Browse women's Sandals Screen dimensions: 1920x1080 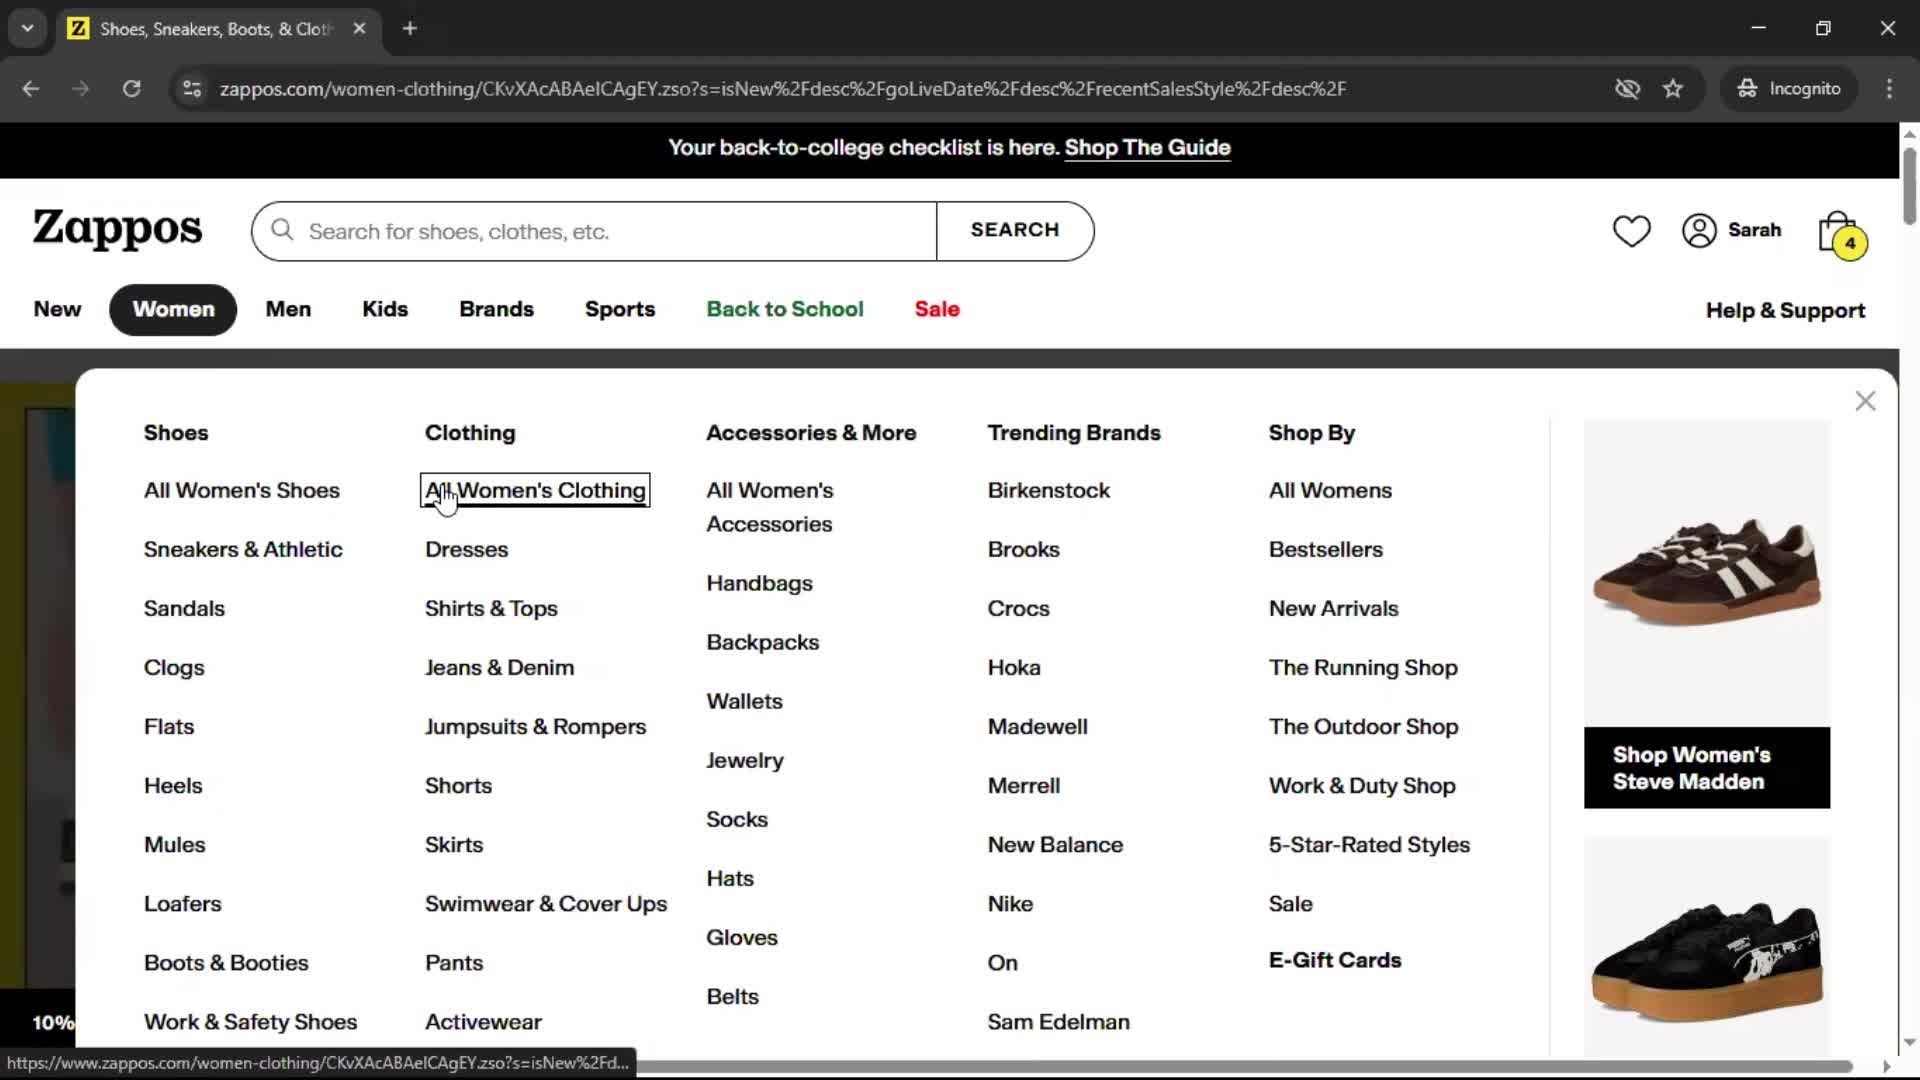pos(184,608)
